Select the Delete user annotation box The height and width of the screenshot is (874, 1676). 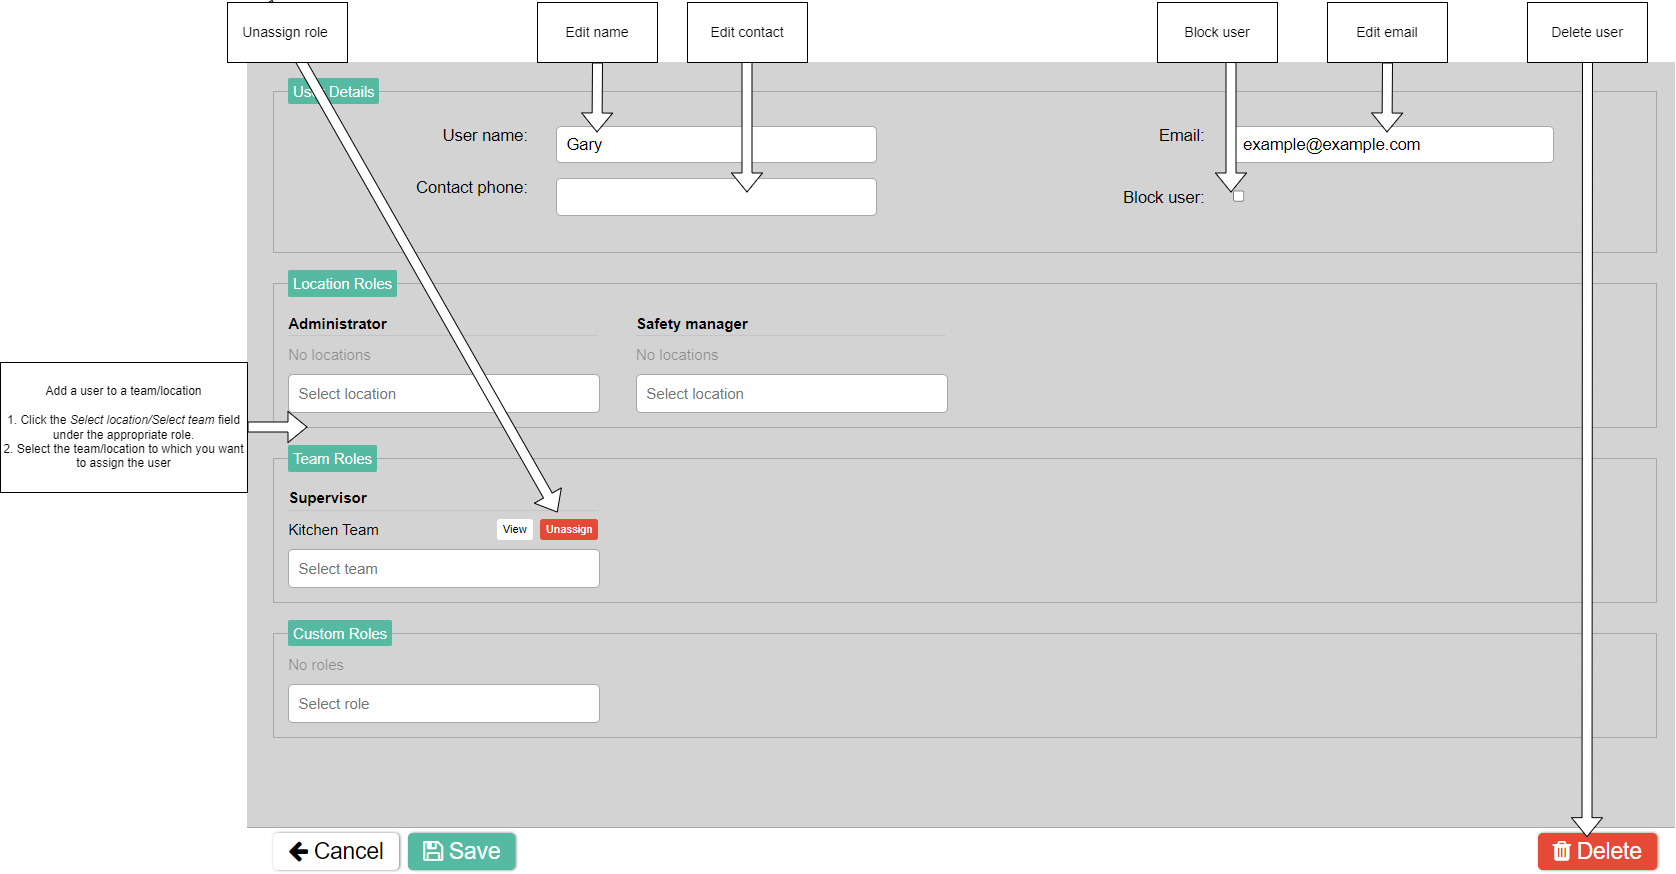1586,32
